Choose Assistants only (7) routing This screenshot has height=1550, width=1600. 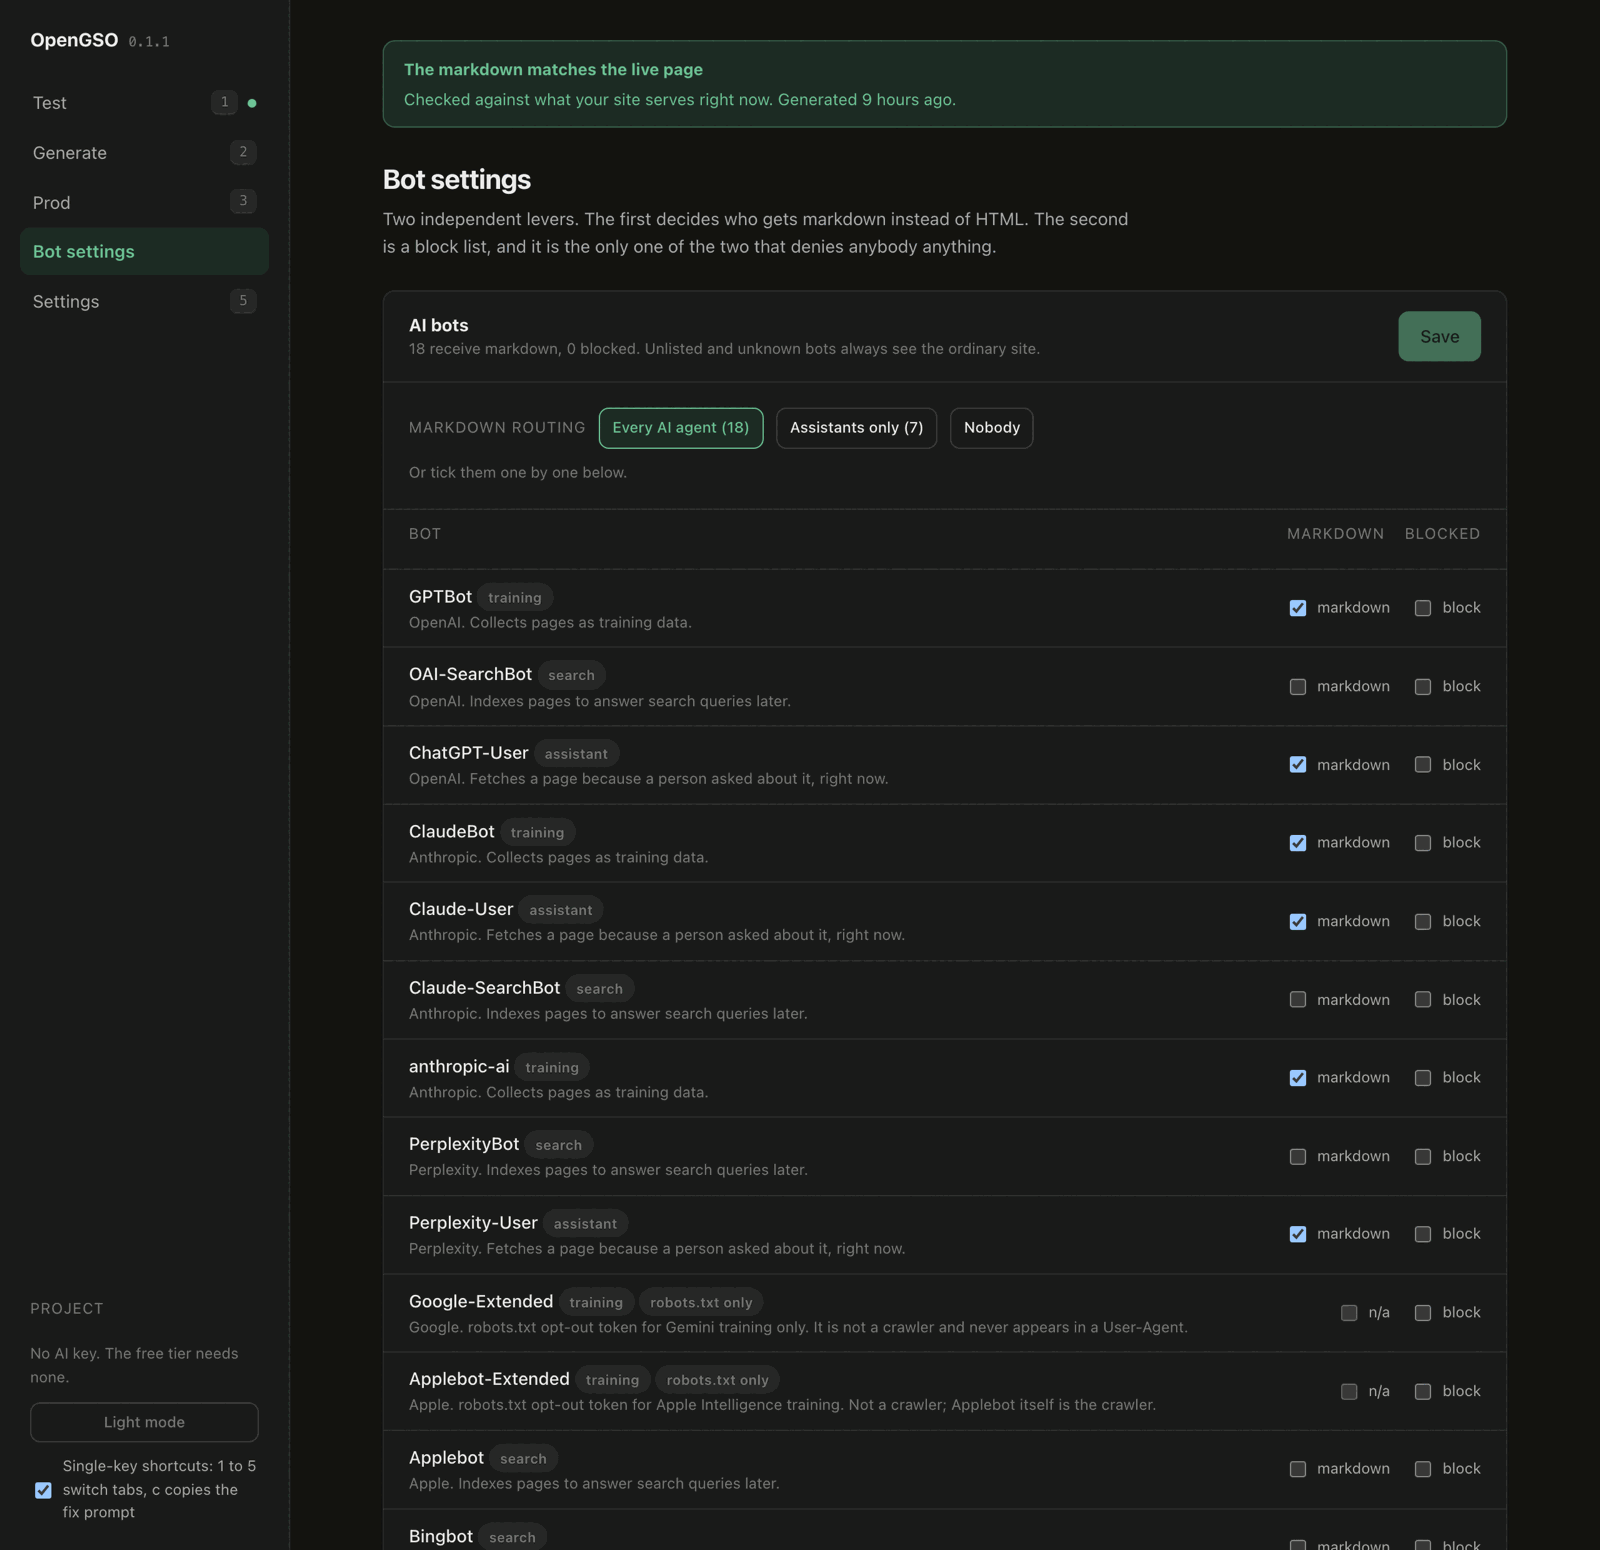click(x=856, y=428)
